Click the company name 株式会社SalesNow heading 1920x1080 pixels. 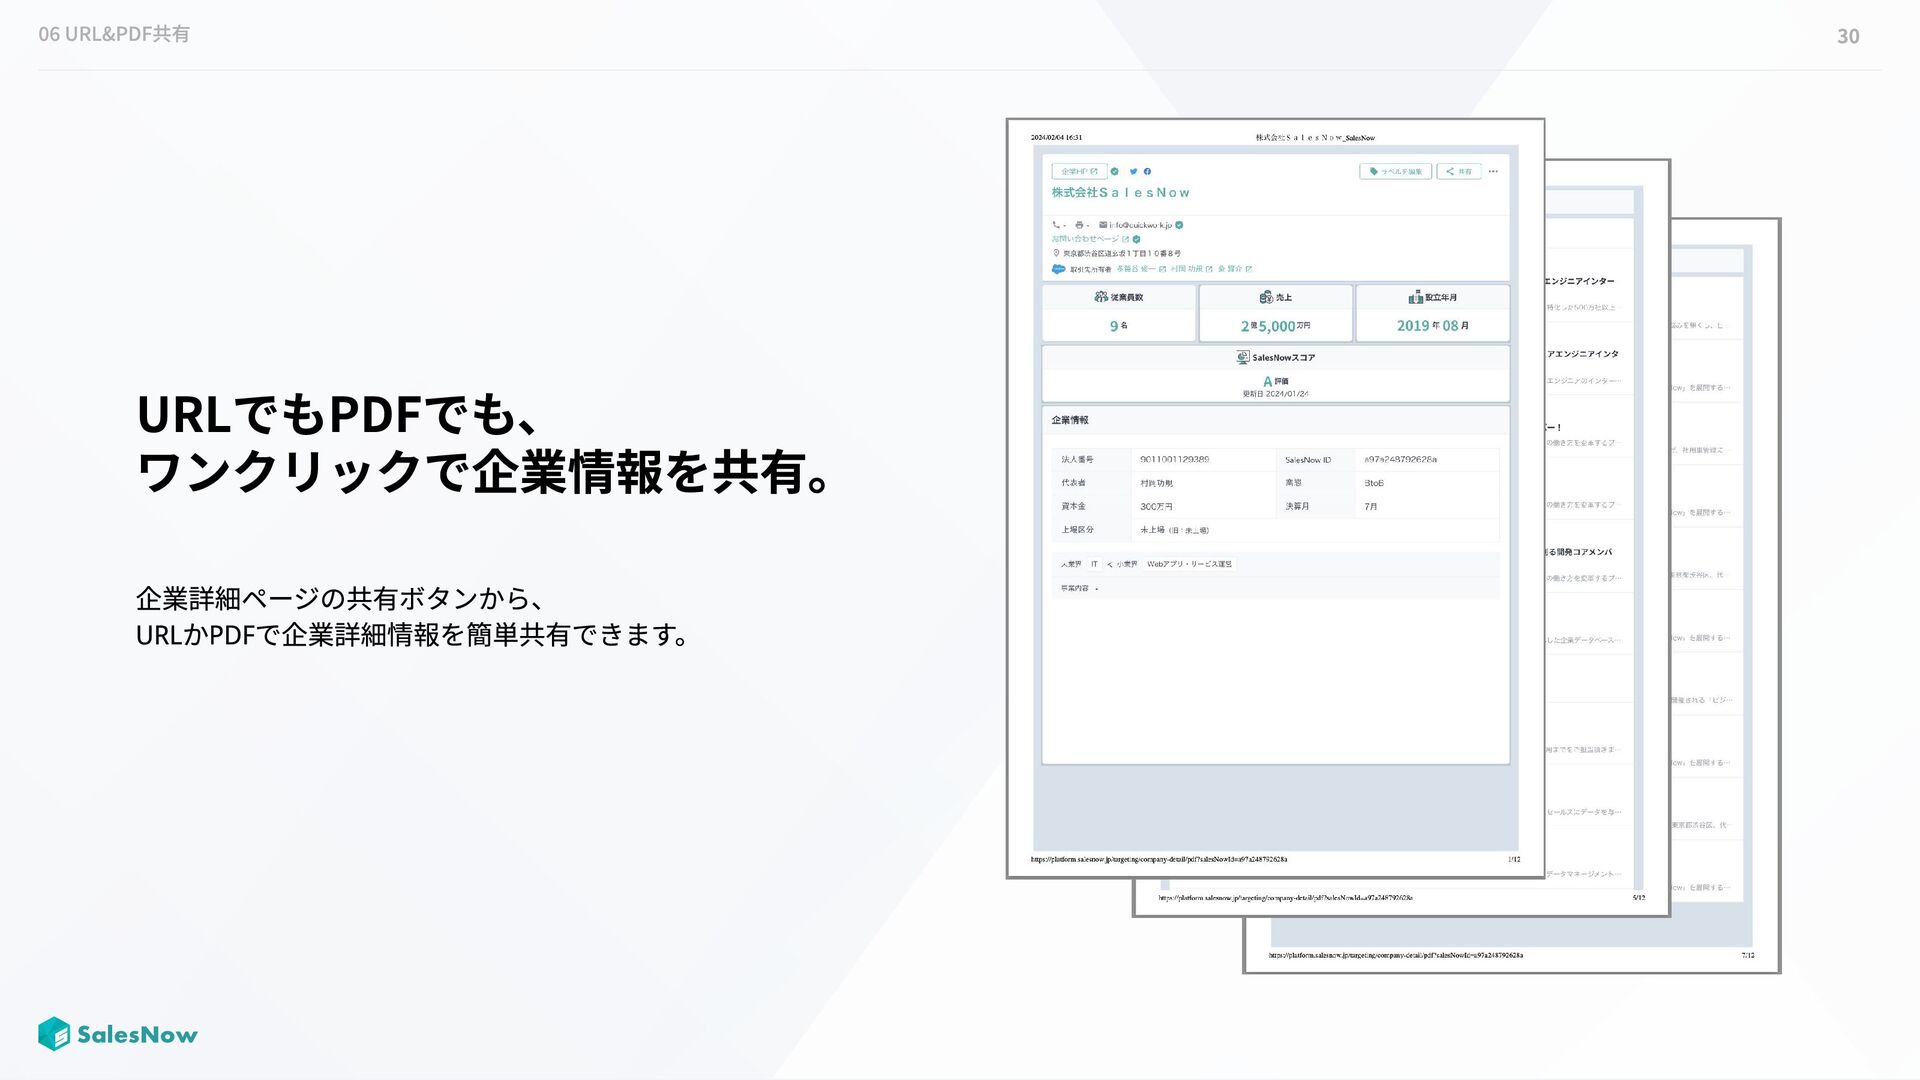point(1120,192)
